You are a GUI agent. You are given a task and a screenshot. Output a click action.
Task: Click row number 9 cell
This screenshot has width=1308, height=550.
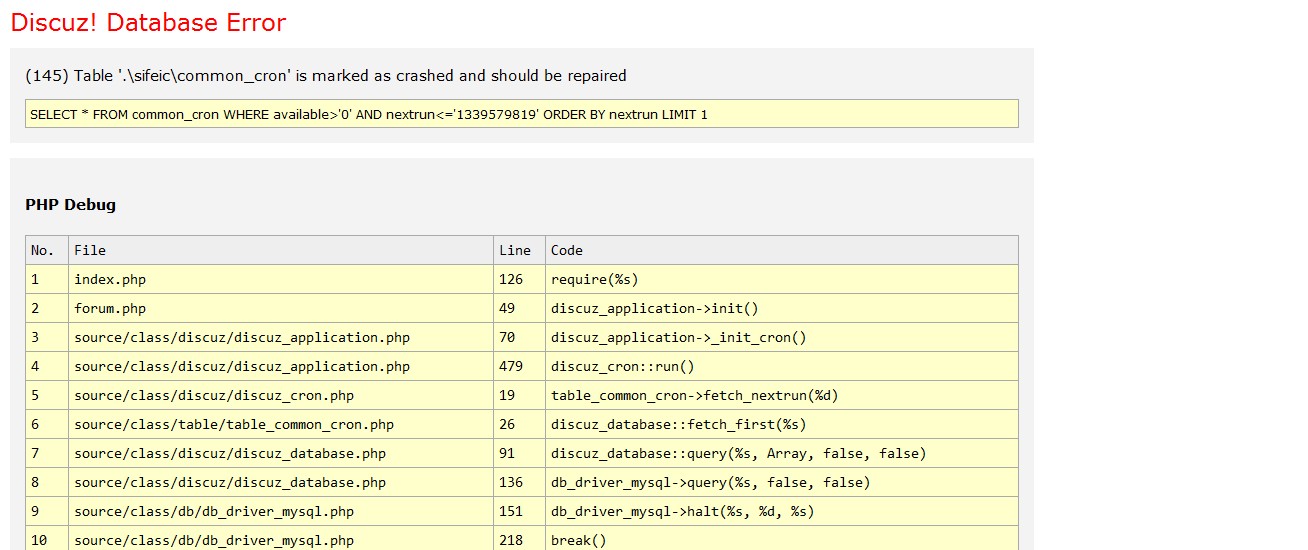pyautogui.click(x=47, y=511)
